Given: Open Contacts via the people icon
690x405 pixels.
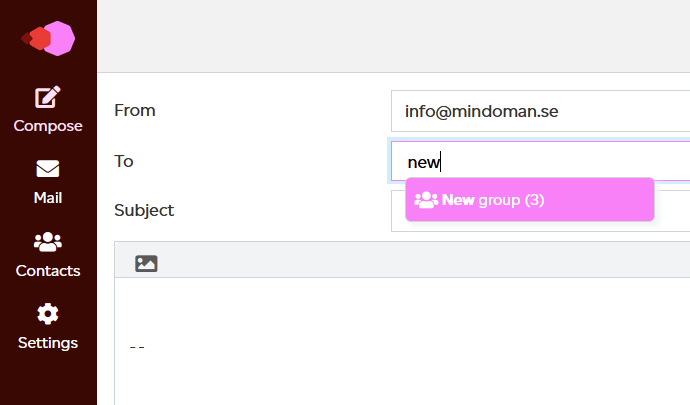Looking at the screenshot, I should [x=48, y=242].
